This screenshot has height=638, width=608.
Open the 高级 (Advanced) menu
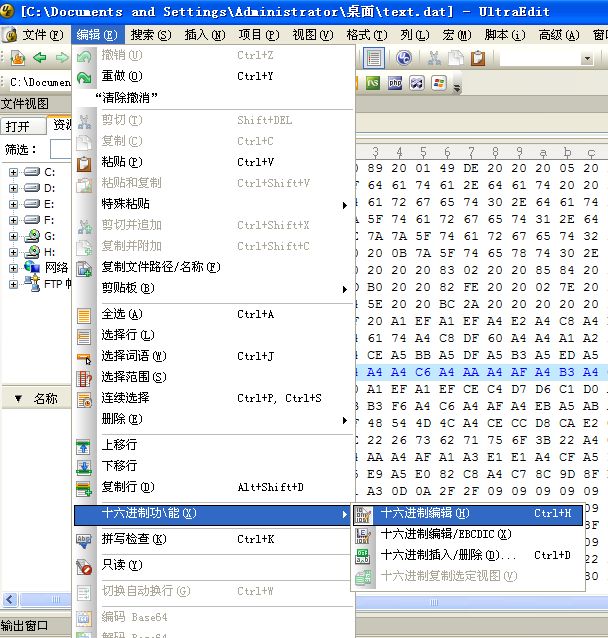pos(559,35)
